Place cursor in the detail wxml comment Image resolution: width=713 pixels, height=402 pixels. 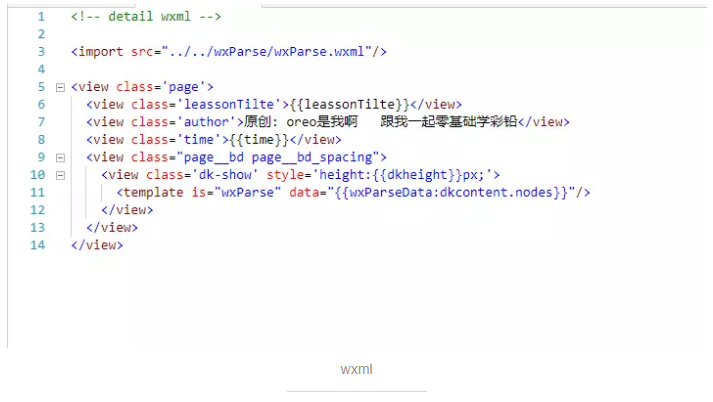coord(146,17)
